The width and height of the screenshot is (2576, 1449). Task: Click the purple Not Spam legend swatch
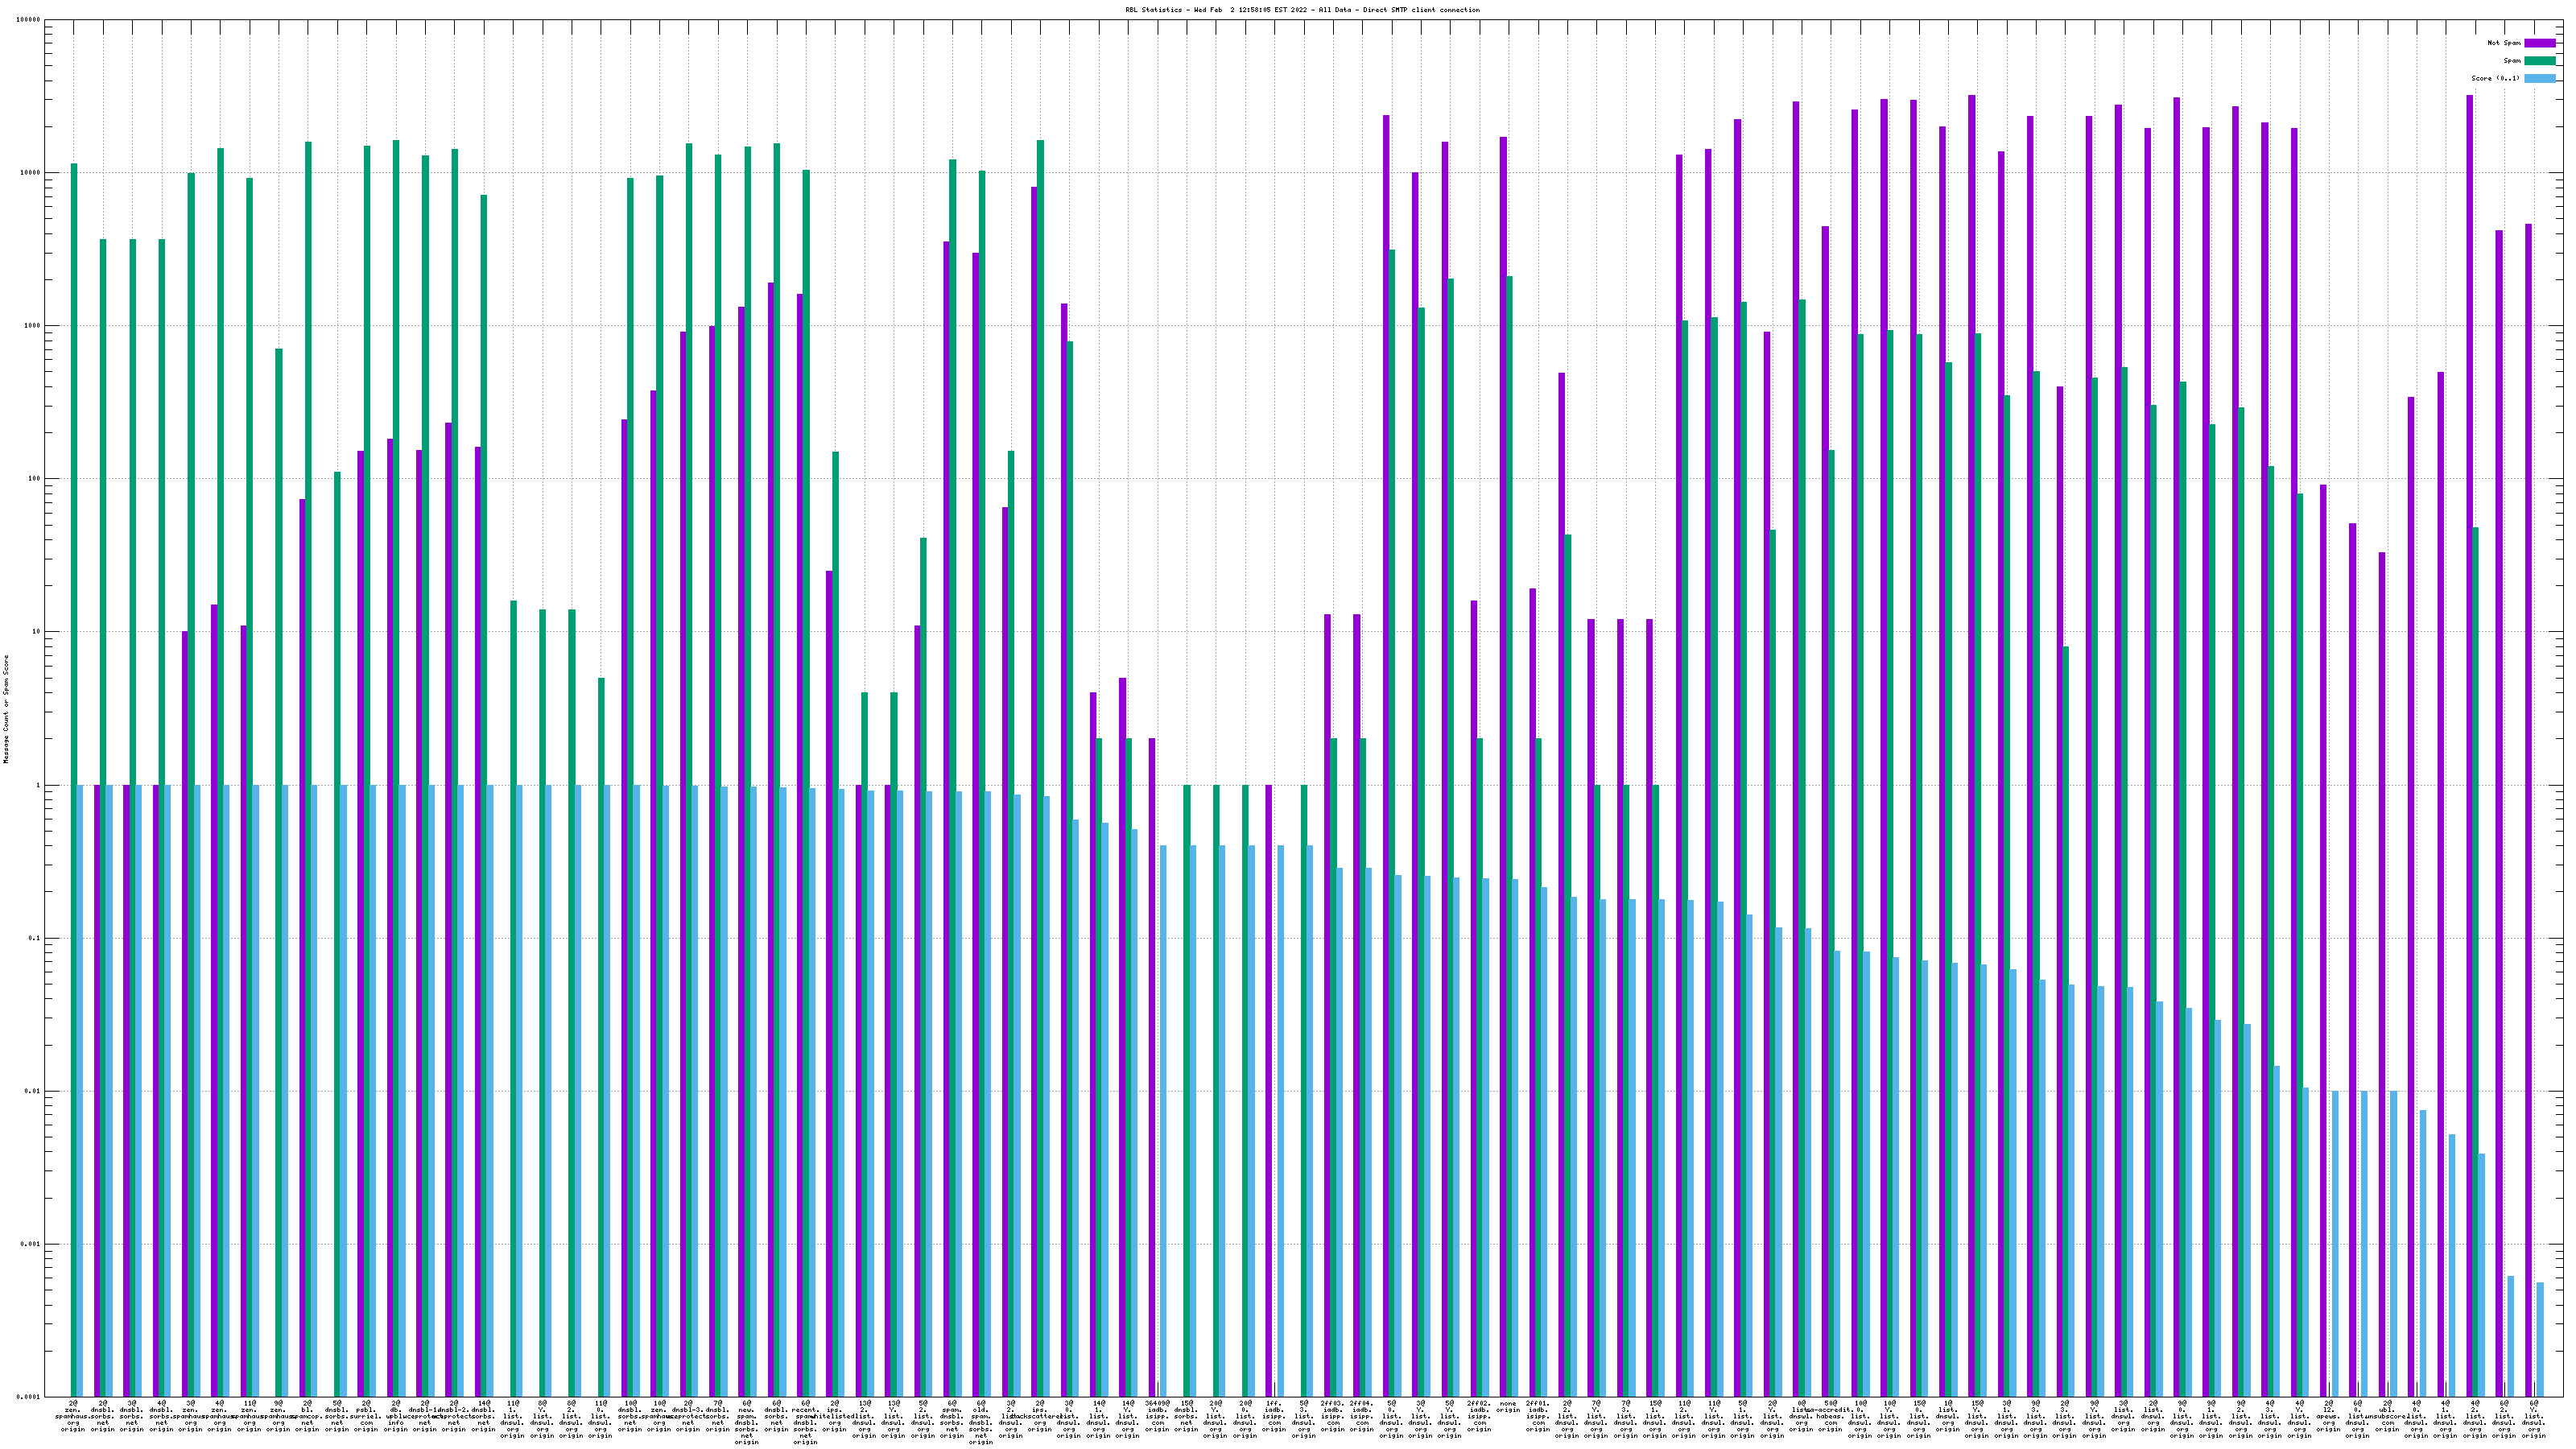coord(2539,43)
